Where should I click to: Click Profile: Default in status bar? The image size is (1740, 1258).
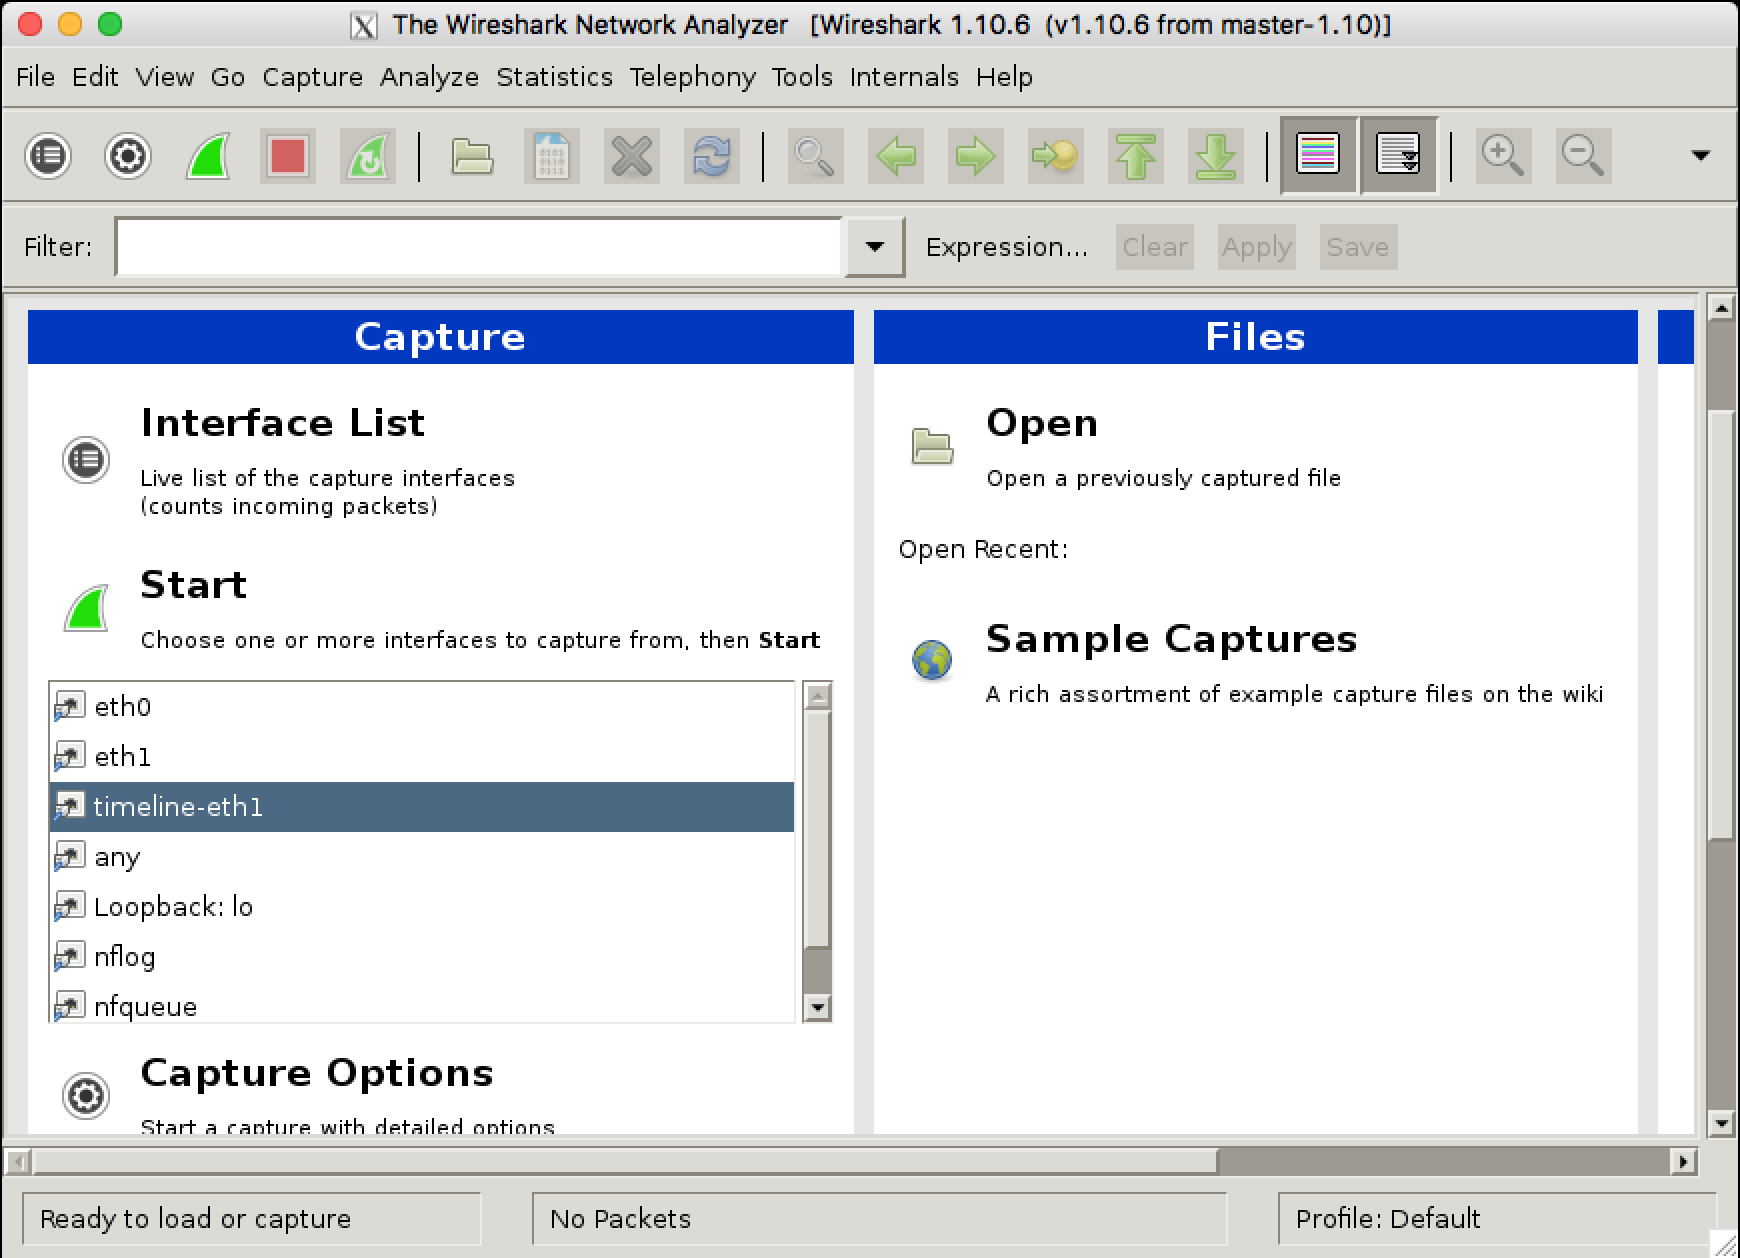[x=1388, y=1219]
